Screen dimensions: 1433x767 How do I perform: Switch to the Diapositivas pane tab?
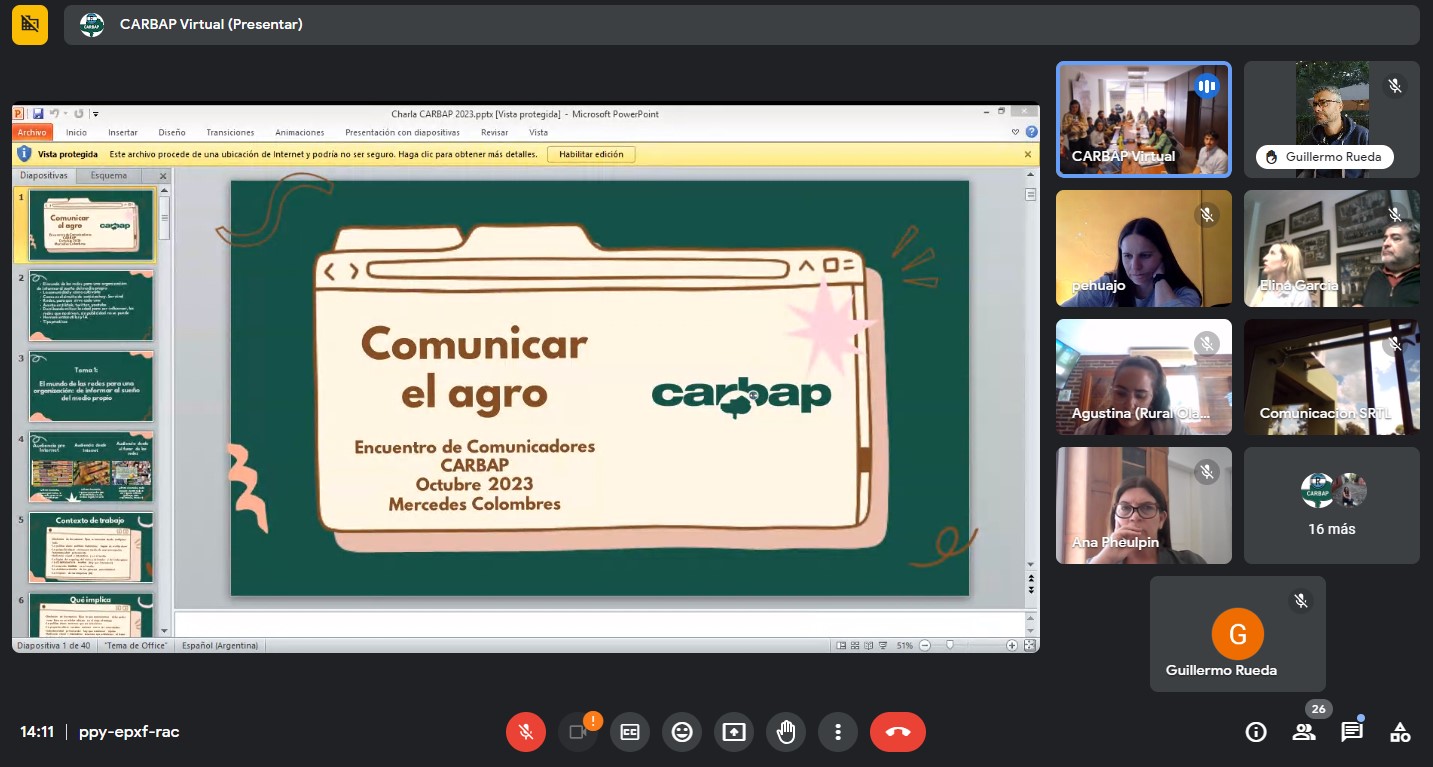[x=44, y=175]
